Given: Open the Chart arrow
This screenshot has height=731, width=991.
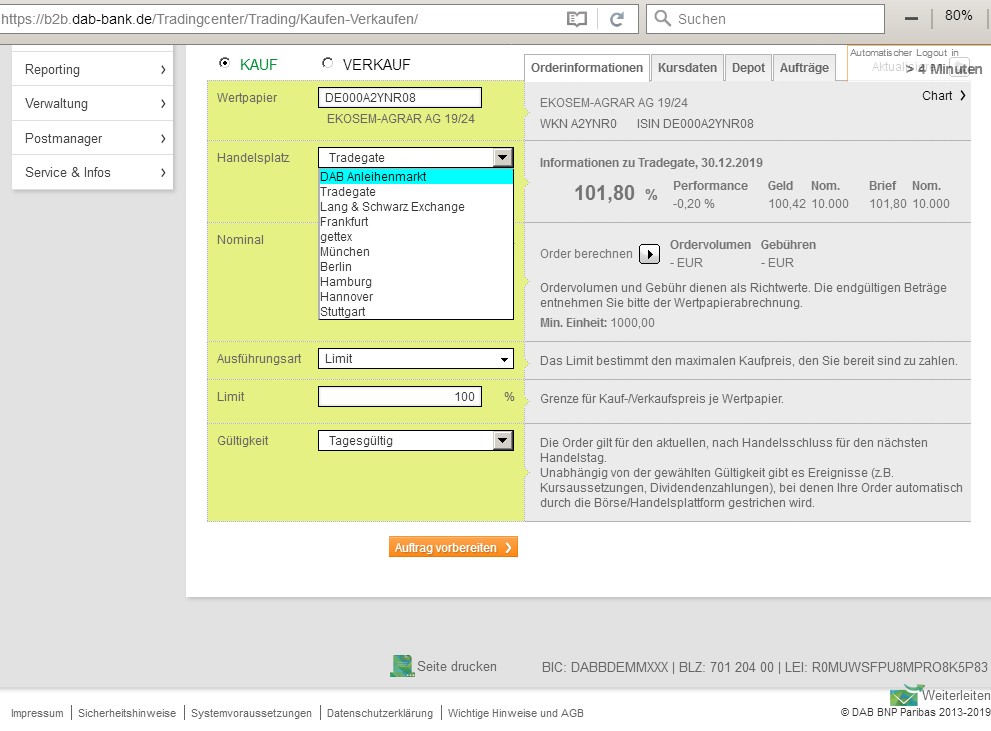Looking at the screenshot, I should pyautogui.click(x=963, y=95).
